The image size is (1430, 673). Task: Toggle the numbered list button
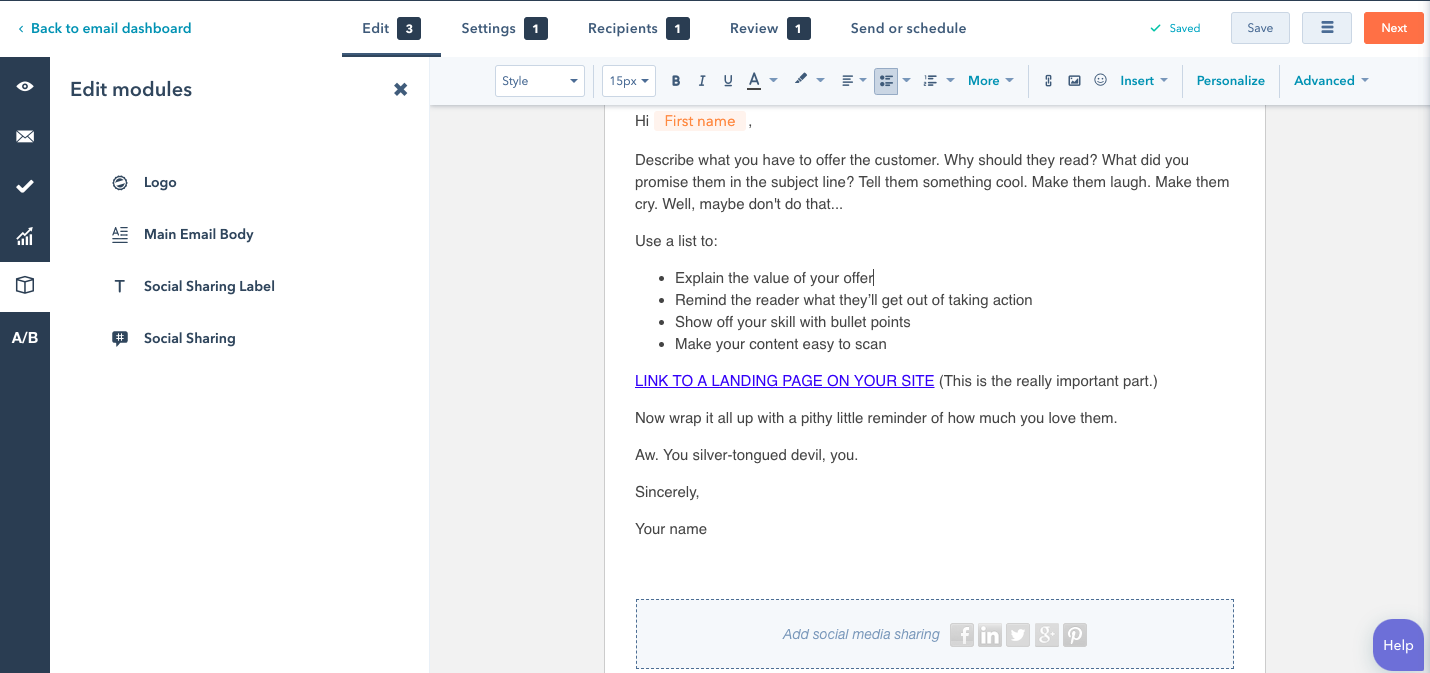[x=930, y=81]
